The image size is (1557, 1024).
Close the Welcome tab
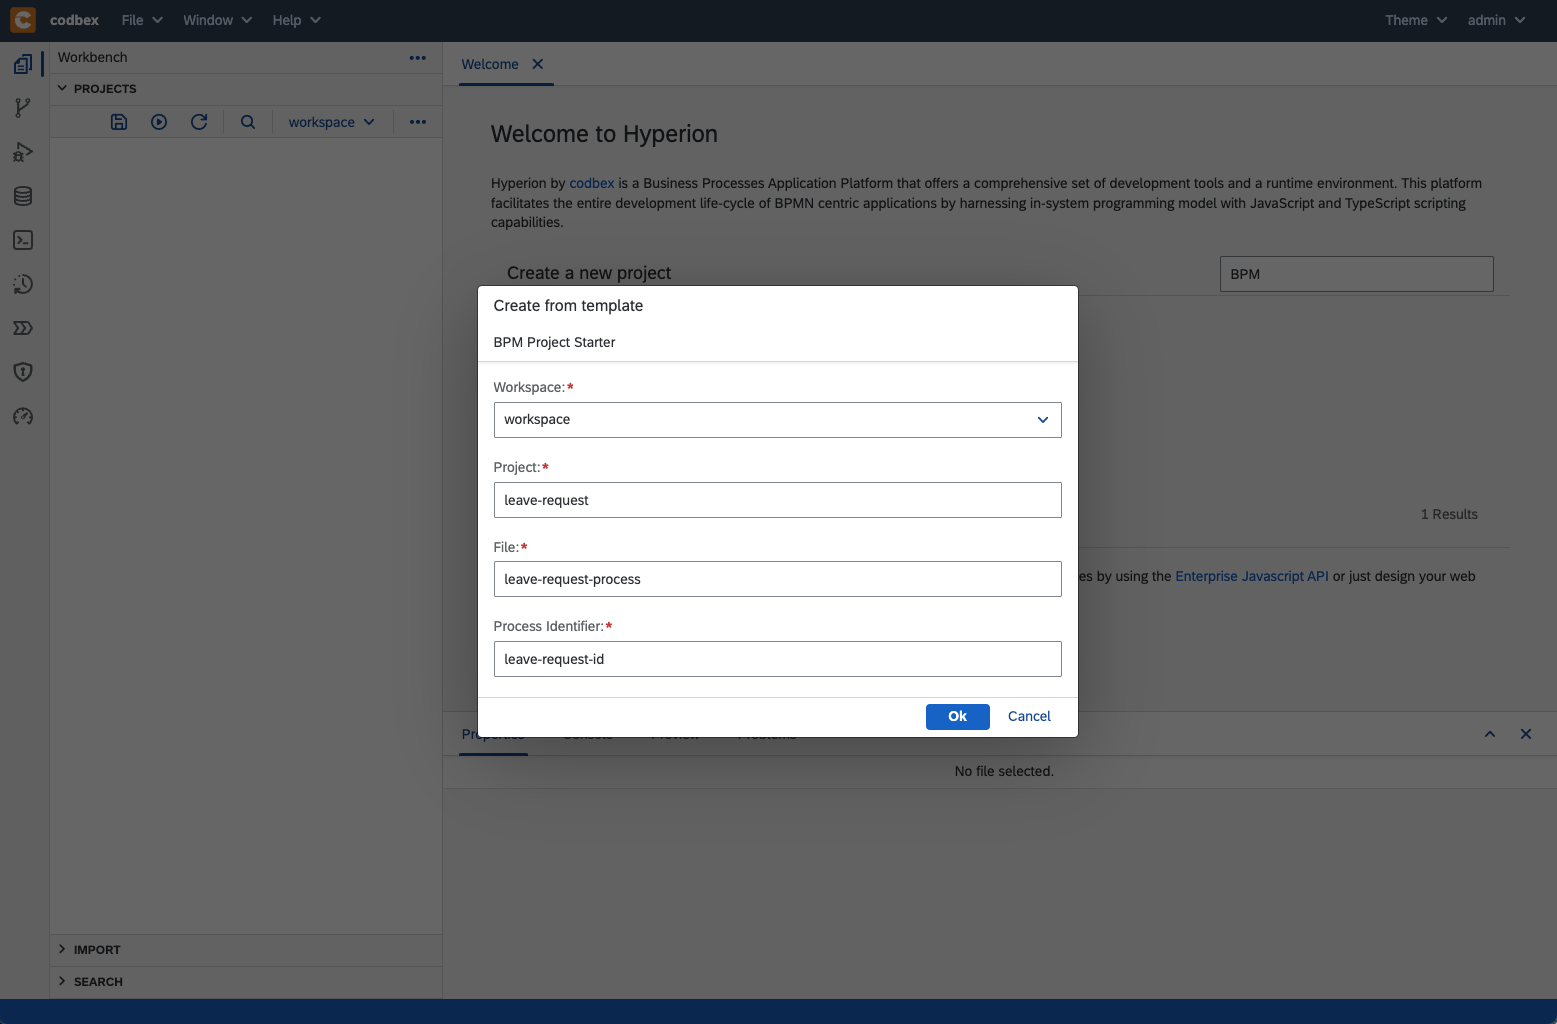click(538, 64)
